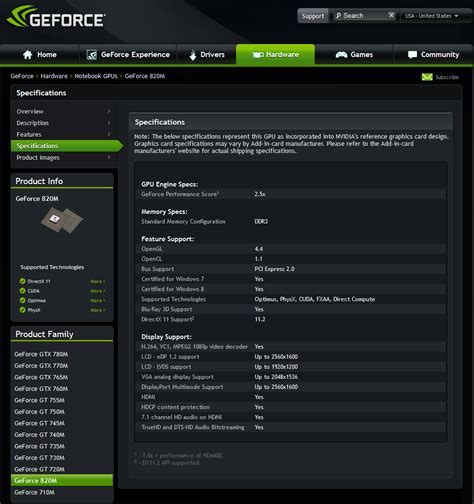
Task: Click the Hardware graphics card icon
Action: [x=258, y=55]
